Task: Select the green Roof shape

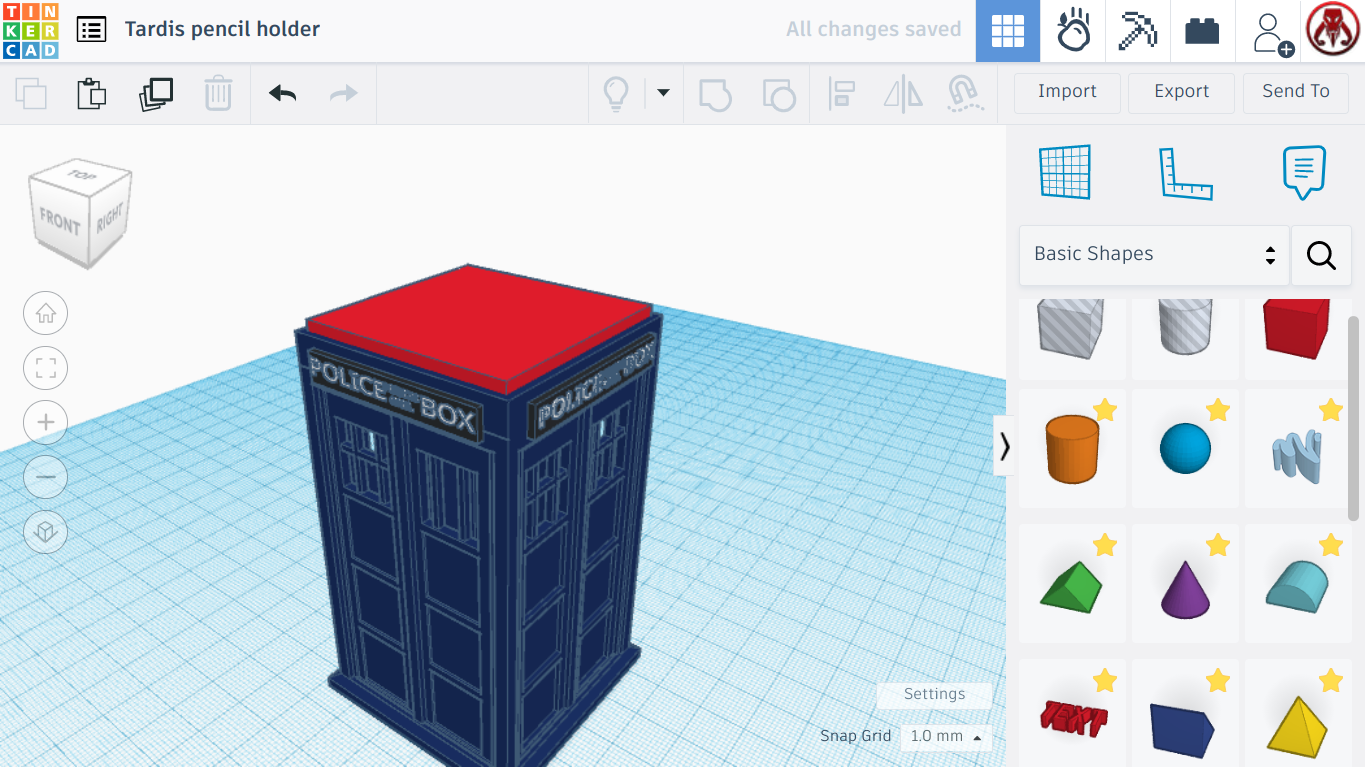Action: (1072, 584)
